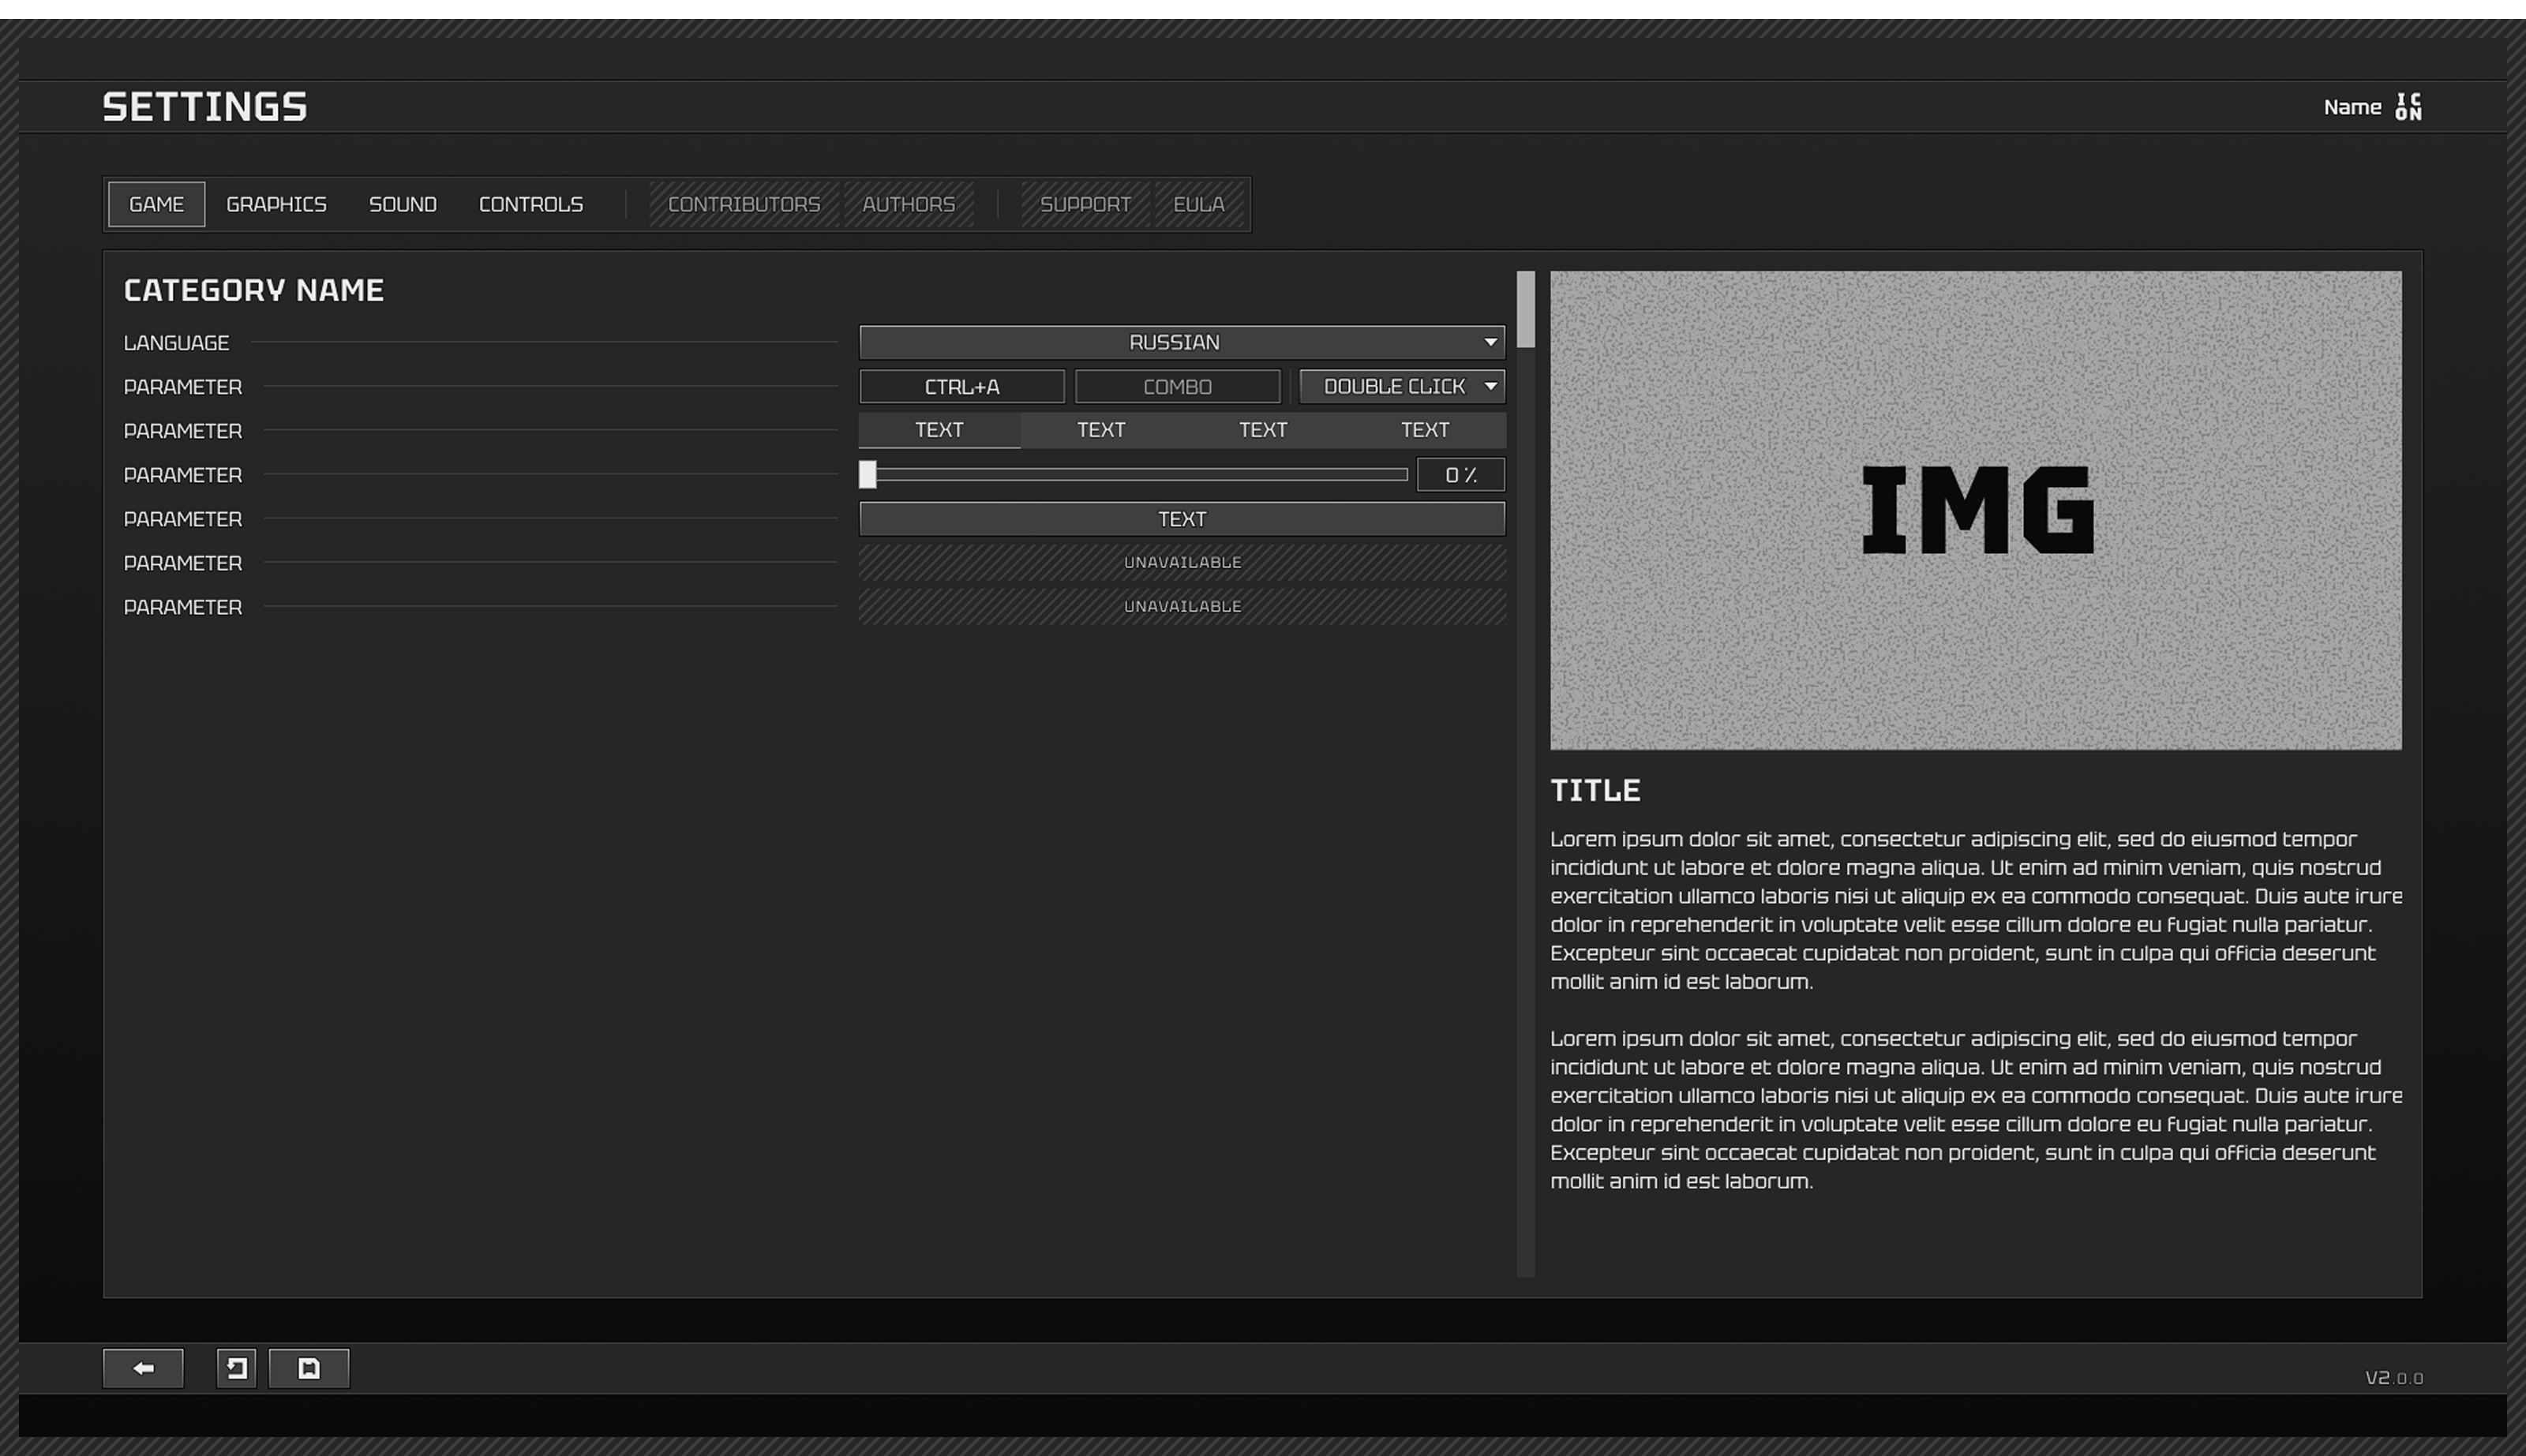Click the Combo key binding field
The image size is (2526, 1456).
1177,386
